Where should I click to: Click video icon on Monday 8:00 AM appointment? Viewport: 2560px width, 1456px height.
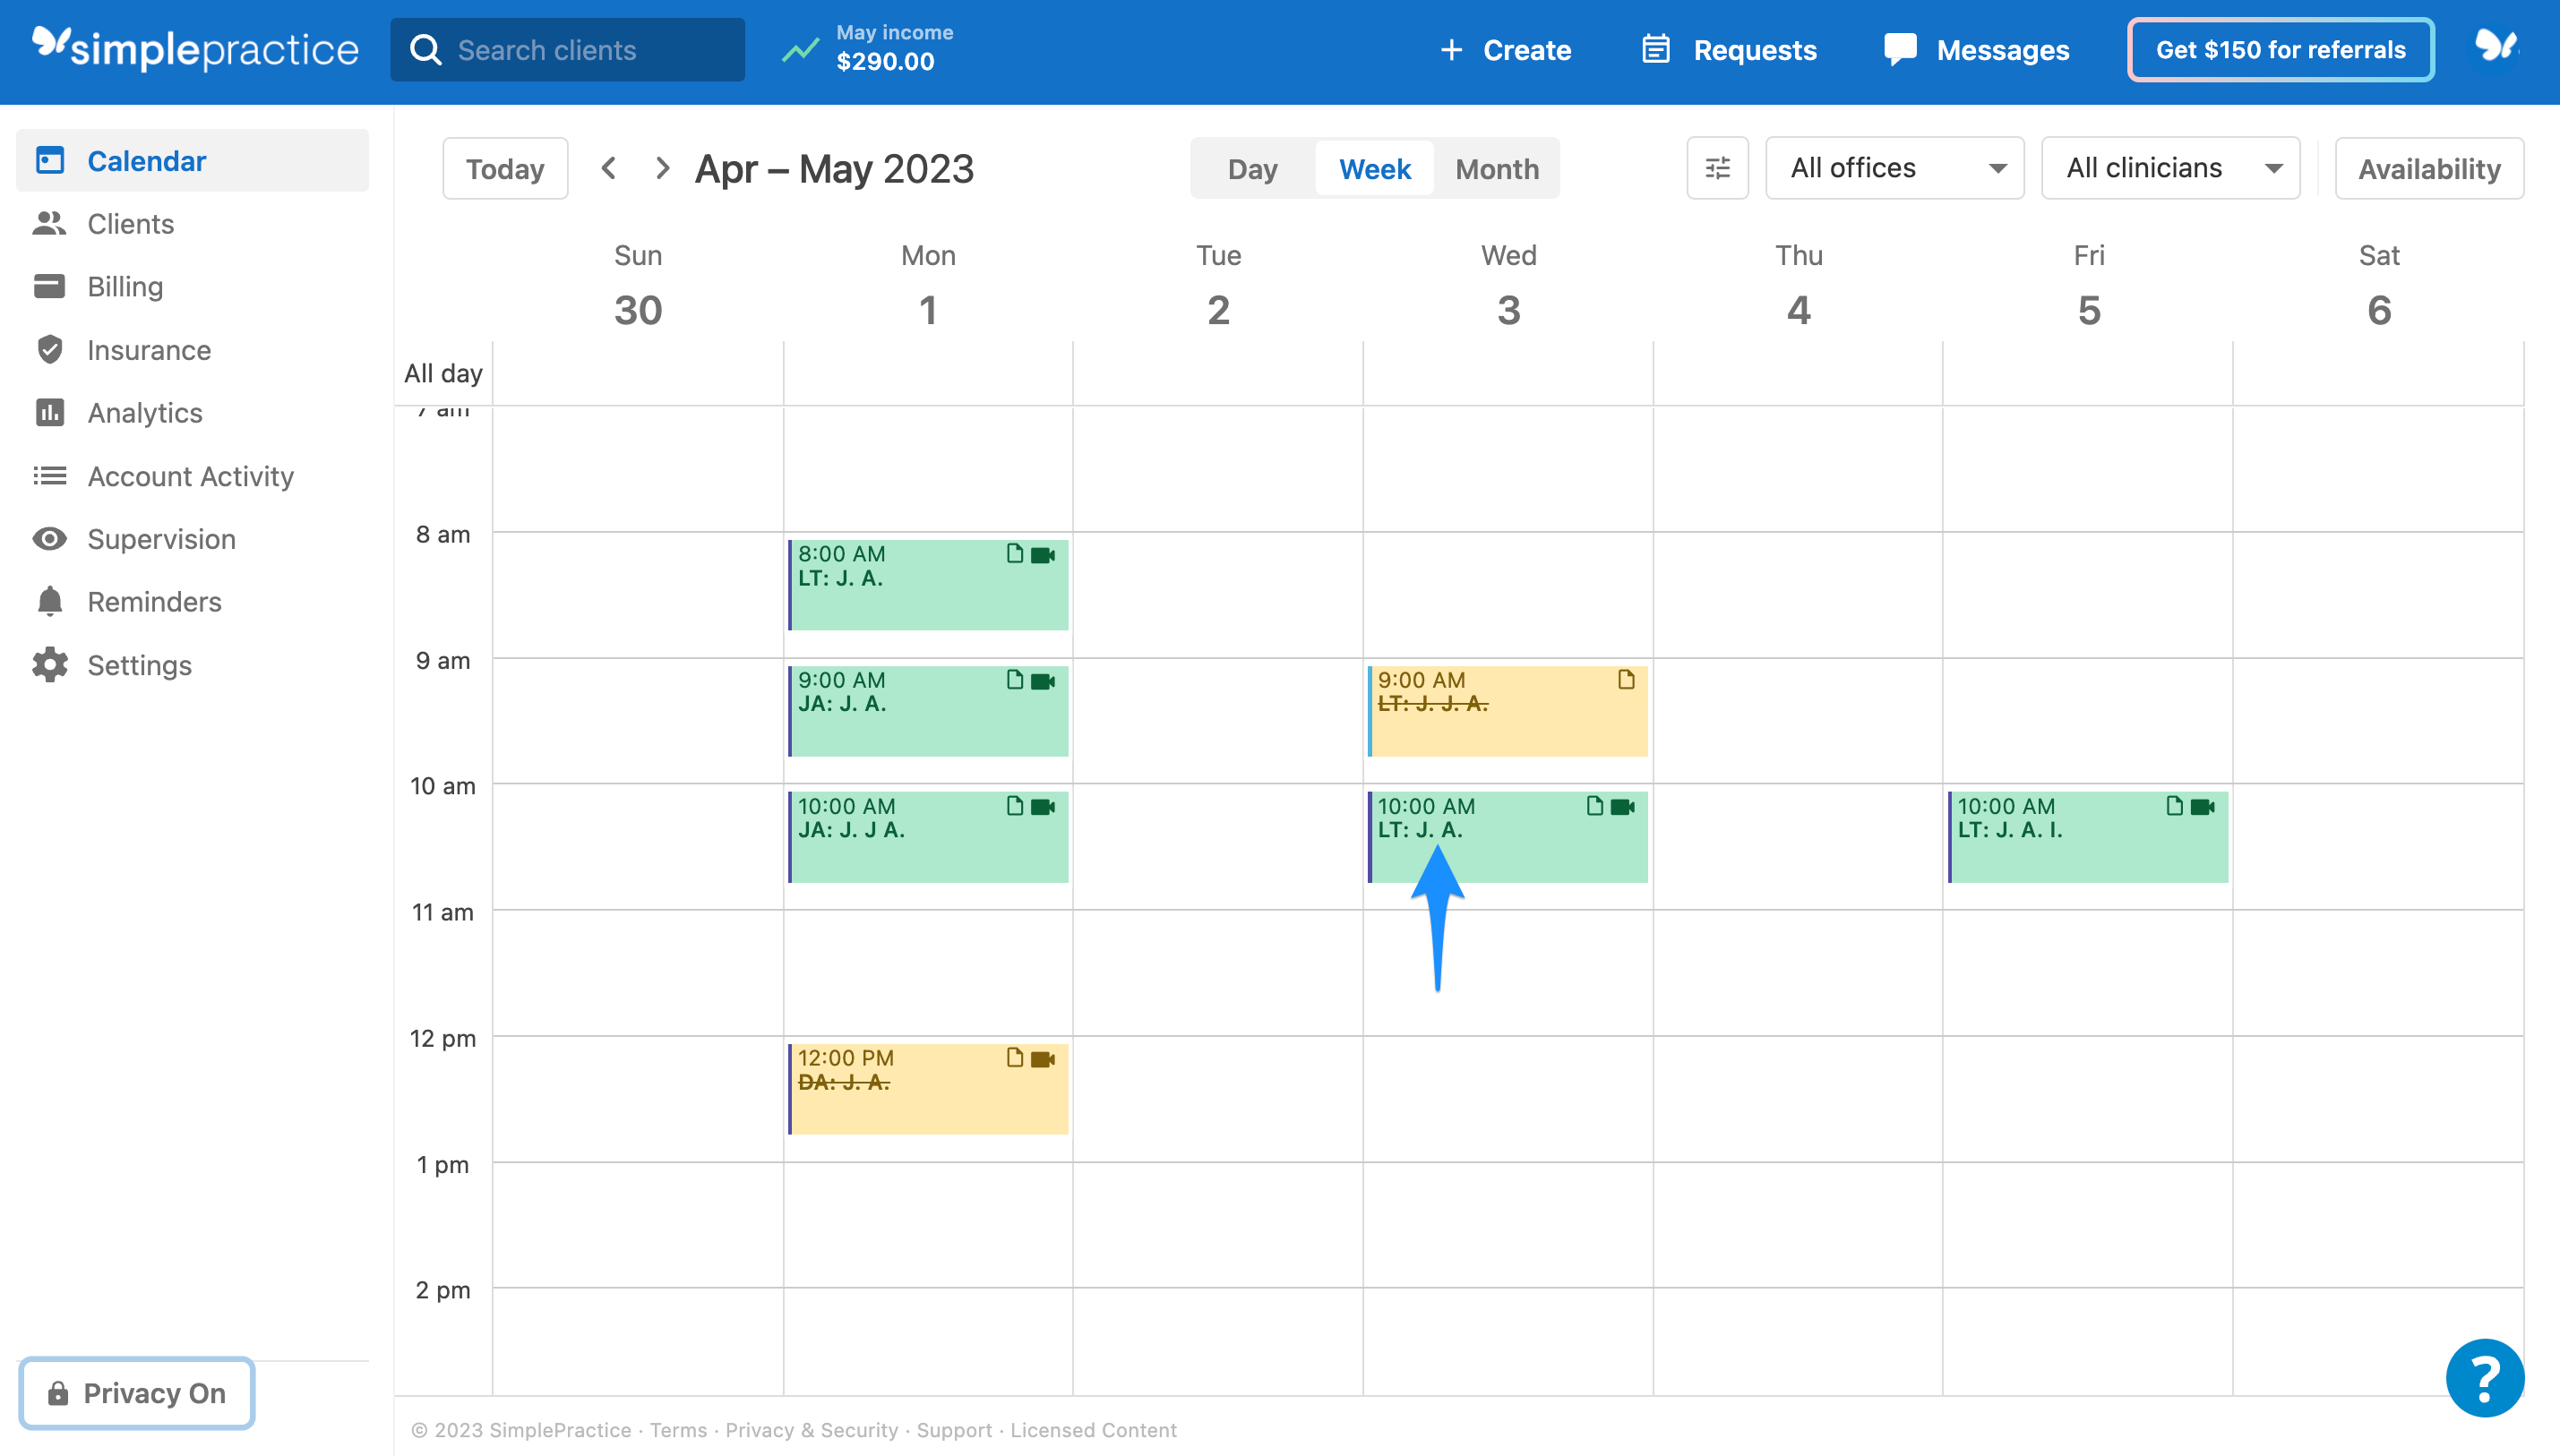pos(1043,555)
